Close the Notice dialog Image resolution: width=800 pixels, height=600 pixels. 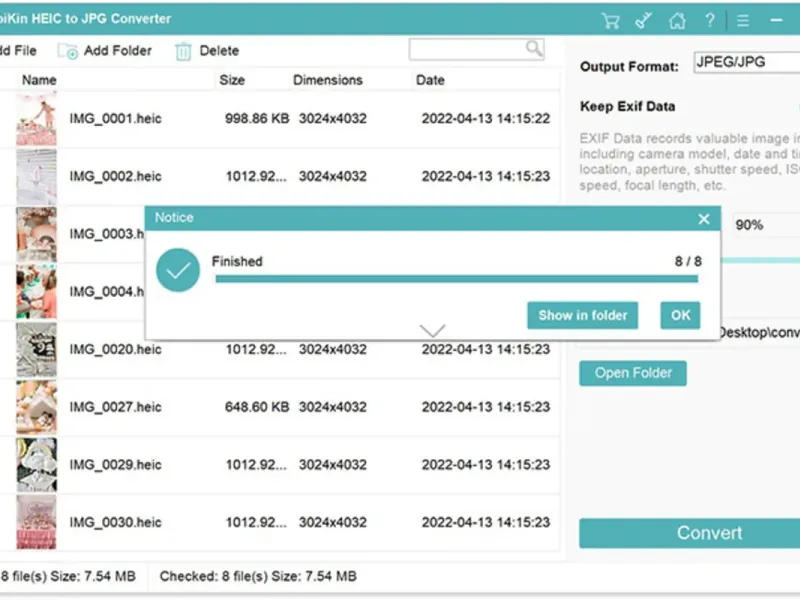704,219
